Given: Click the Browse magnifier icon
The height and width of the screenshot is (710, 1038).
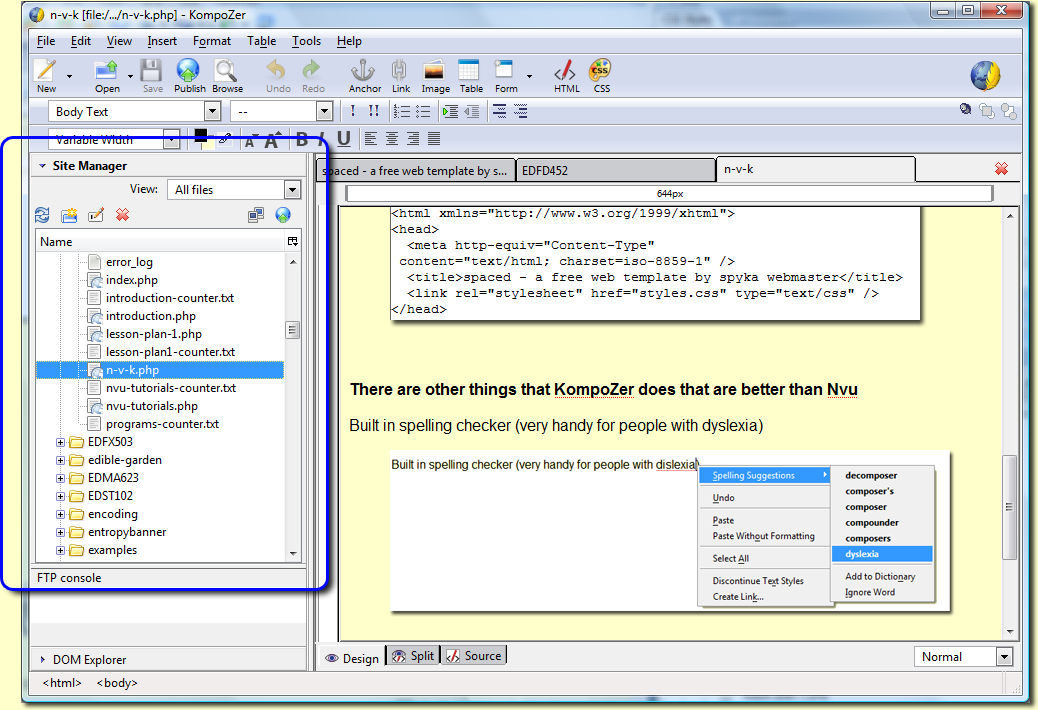Looking at the screenshot, I should point(227,75).
